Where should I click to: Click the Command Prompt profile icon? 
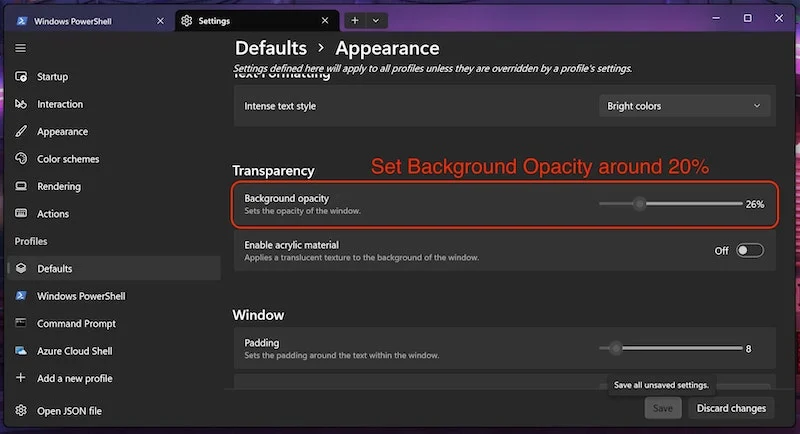click(21, 323)
